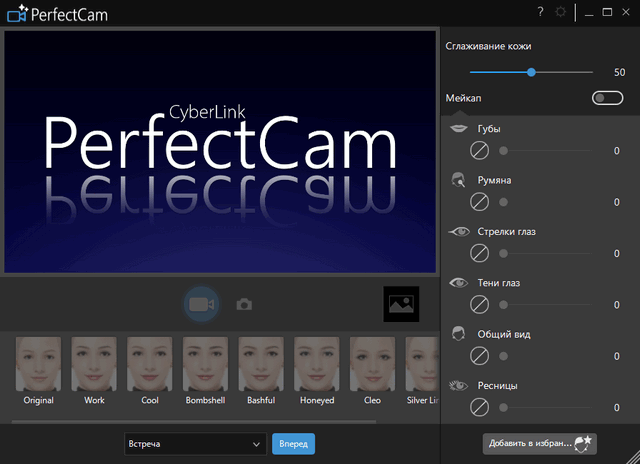Click Добавить в избранное button

pyautogui.click(x=540, y=442)
